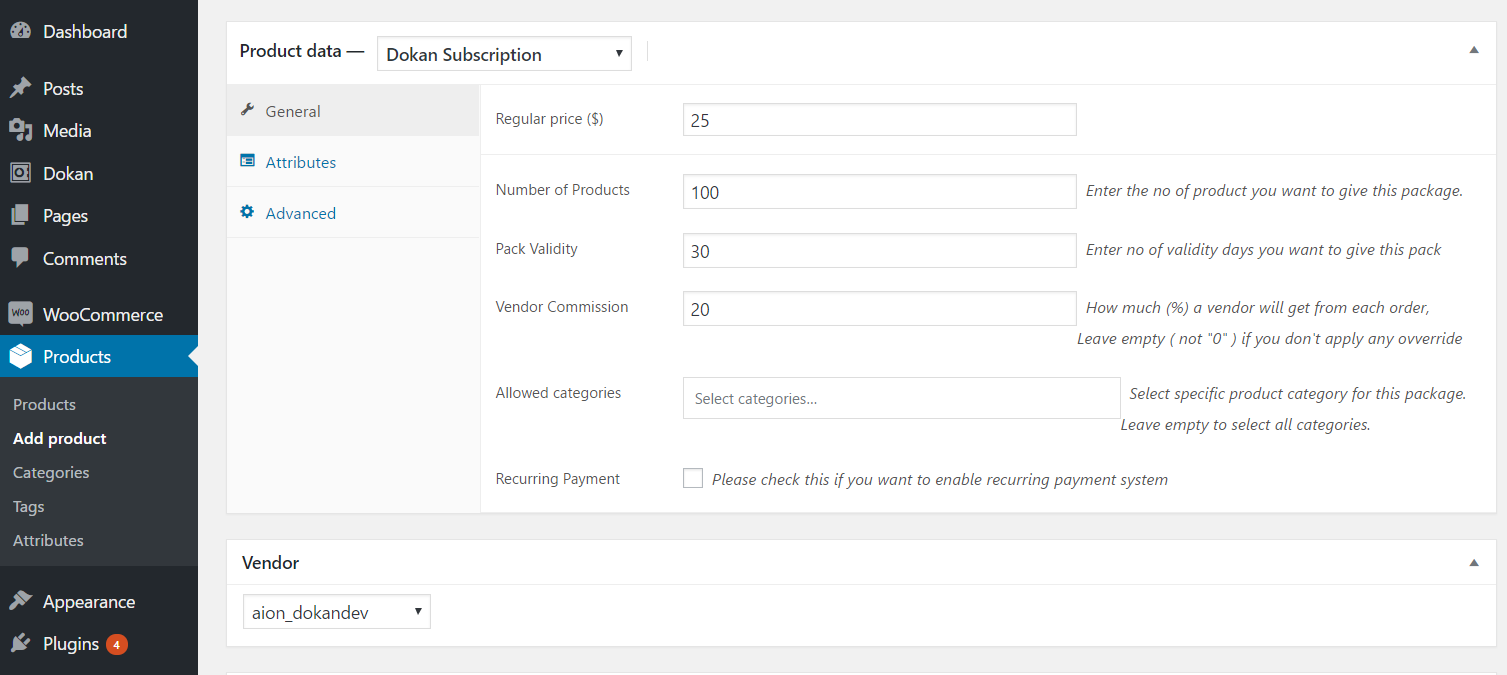Open Dokan in the admin menu

pos(99,173)
